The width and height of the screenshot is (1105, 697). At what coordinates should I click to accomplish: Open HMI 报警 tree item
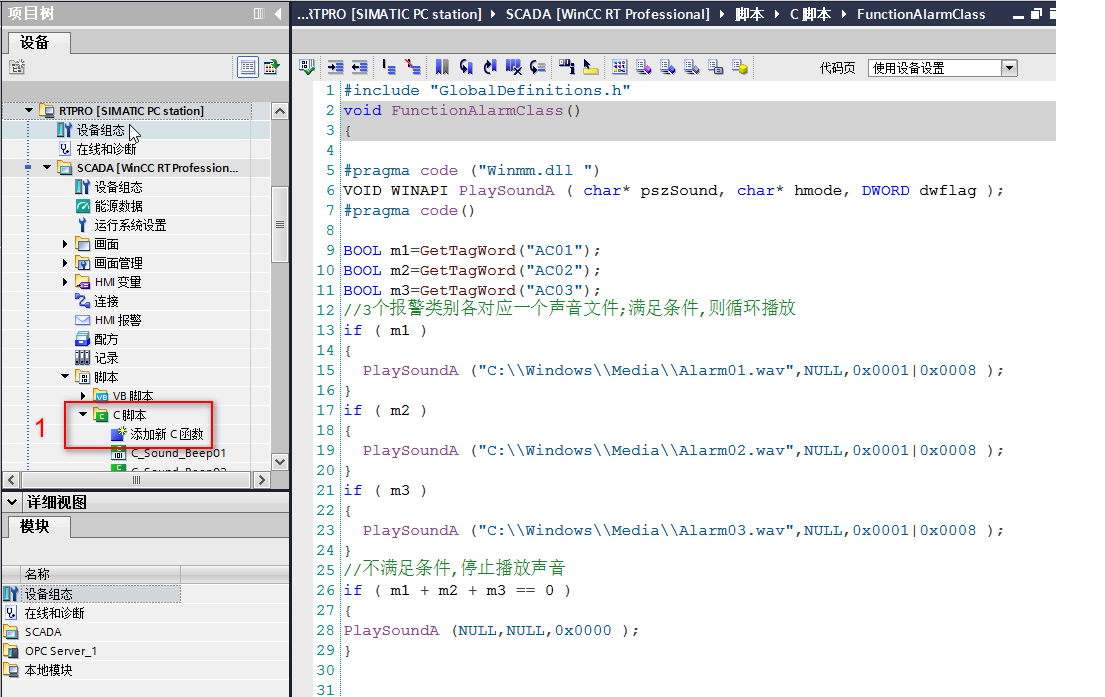click(118, 320)
